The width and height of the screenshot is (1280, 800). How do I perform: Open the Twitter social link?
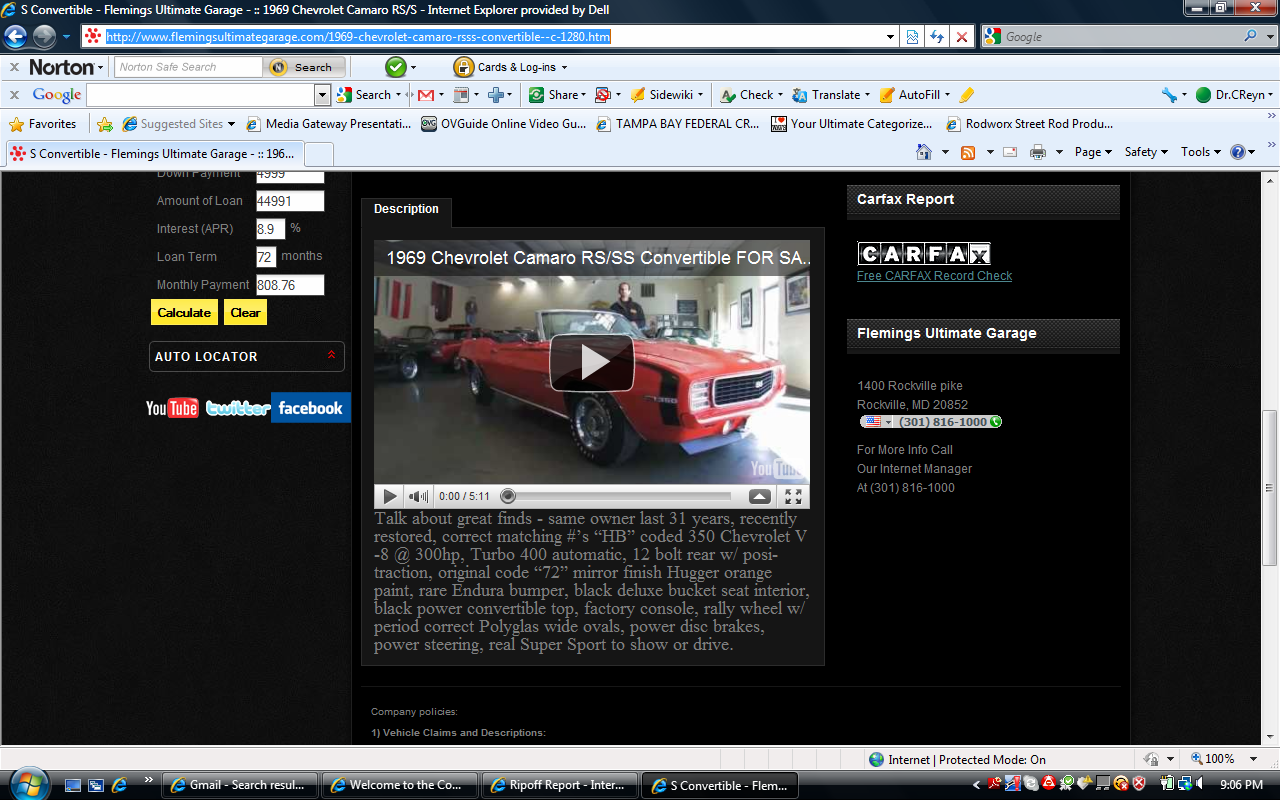(238, 408)
